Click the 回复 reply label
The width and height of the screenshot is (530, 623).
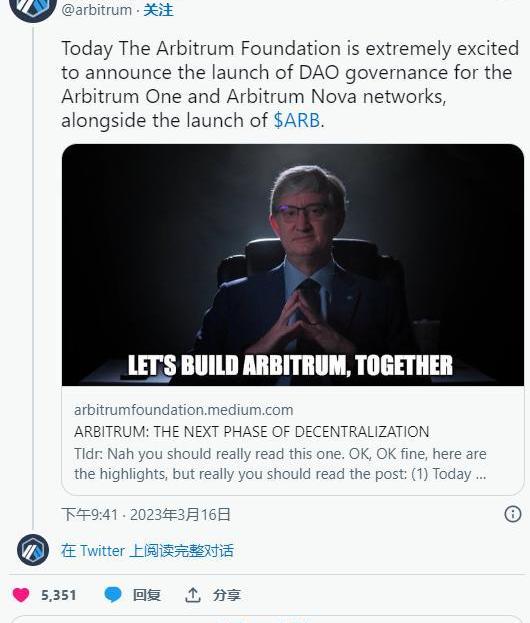click(147, 595)
